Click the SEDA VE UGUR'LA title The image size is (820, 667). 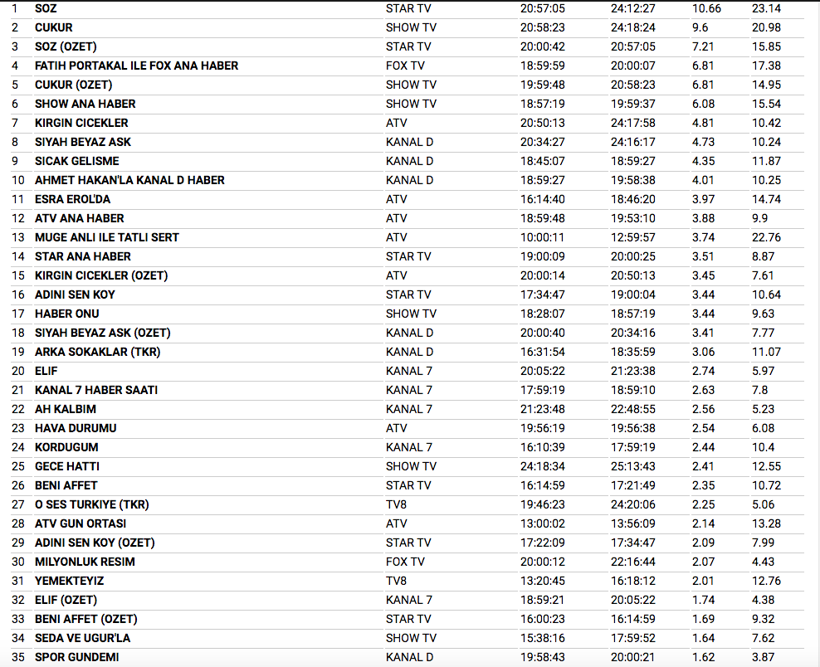(x=83, y=638)
